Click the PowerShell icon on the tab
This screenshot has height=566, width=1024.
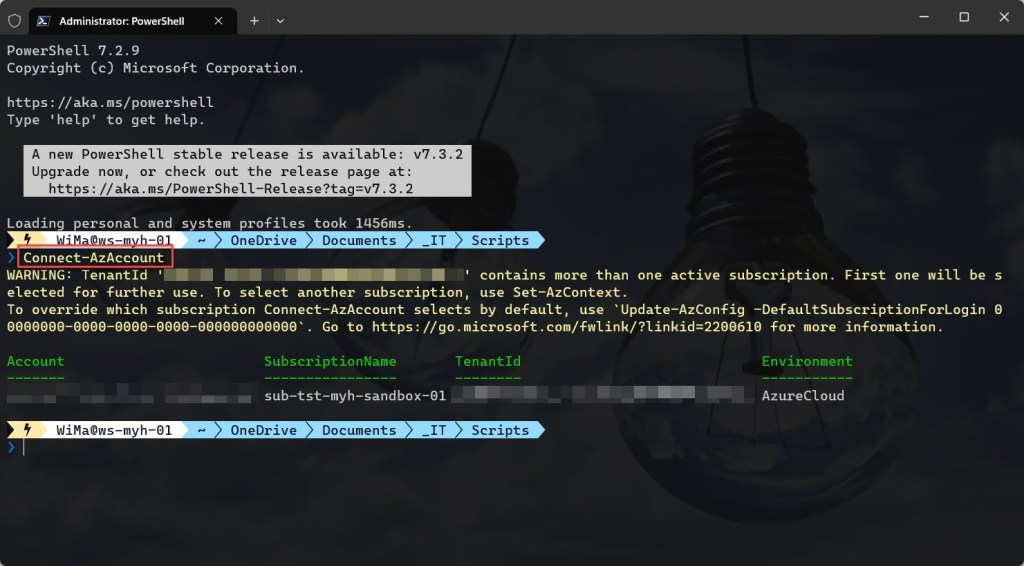click(45, 20)
